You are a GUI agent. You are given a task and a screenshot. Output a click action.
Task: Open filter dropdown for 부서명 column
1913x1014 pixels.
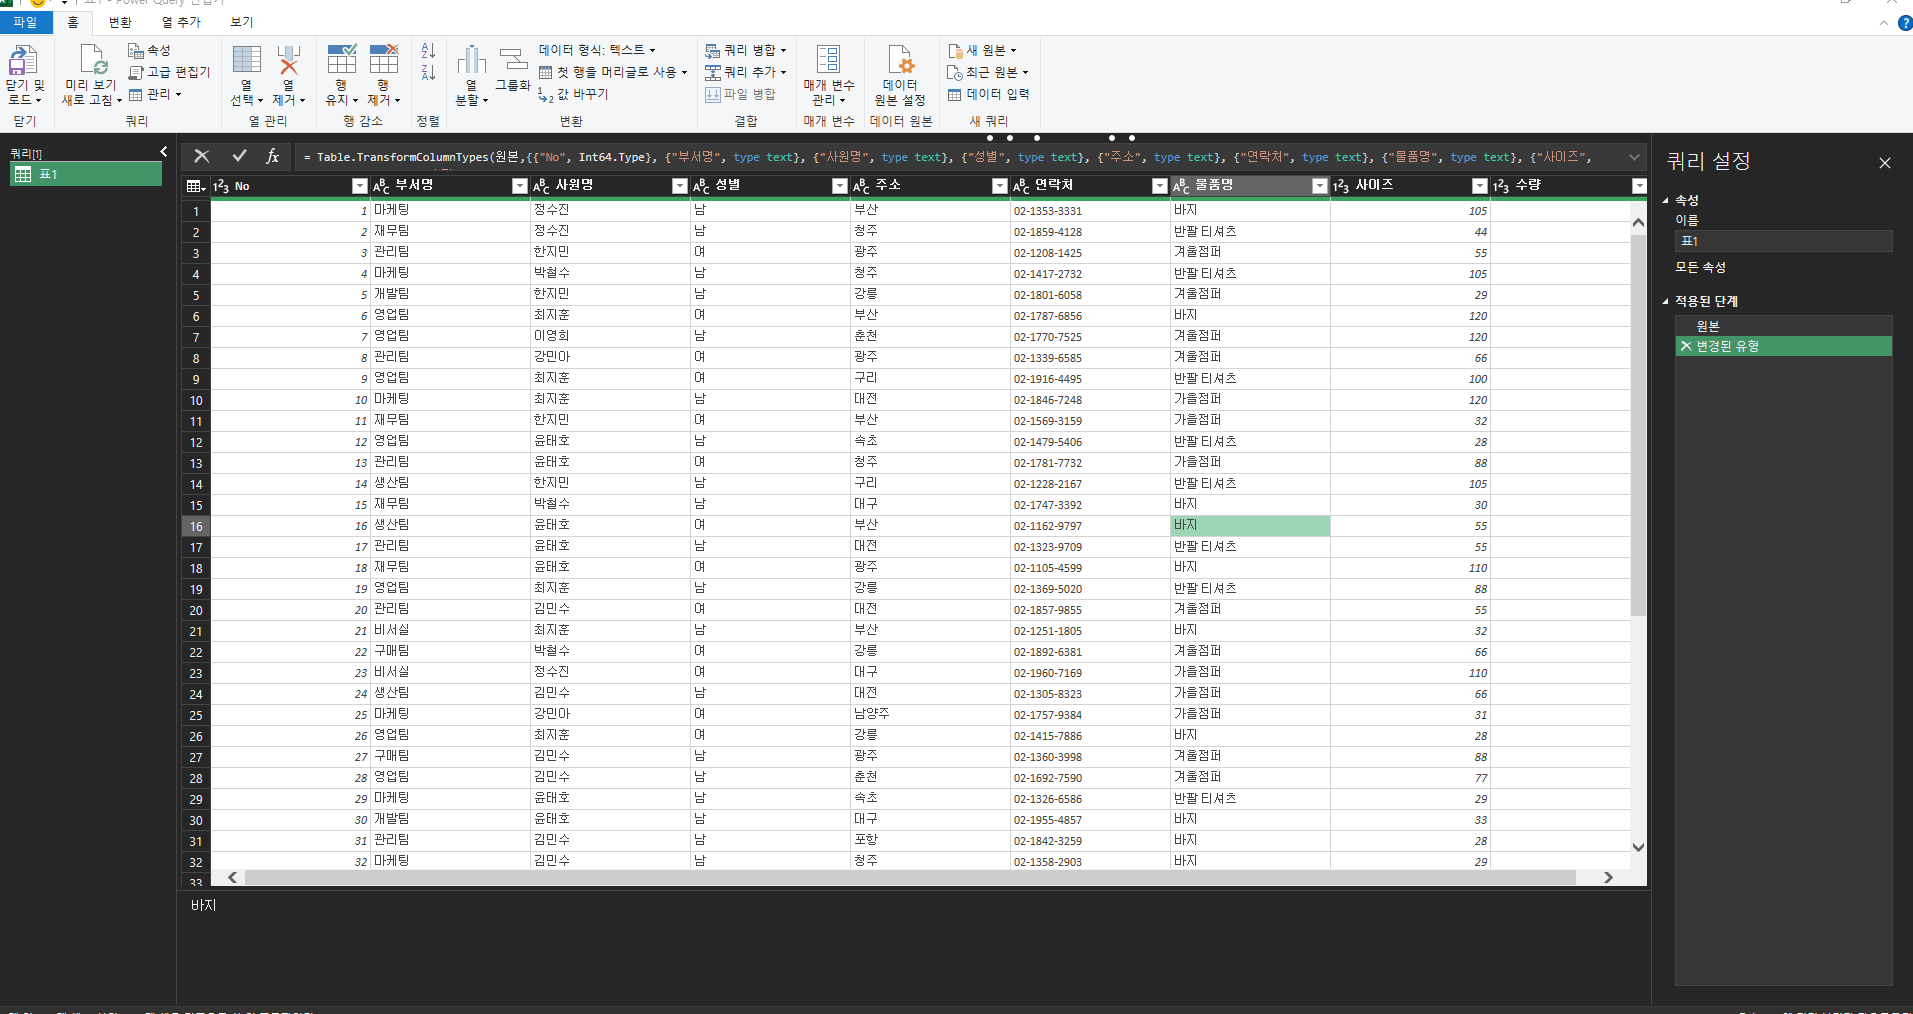[x=519, y=186]
